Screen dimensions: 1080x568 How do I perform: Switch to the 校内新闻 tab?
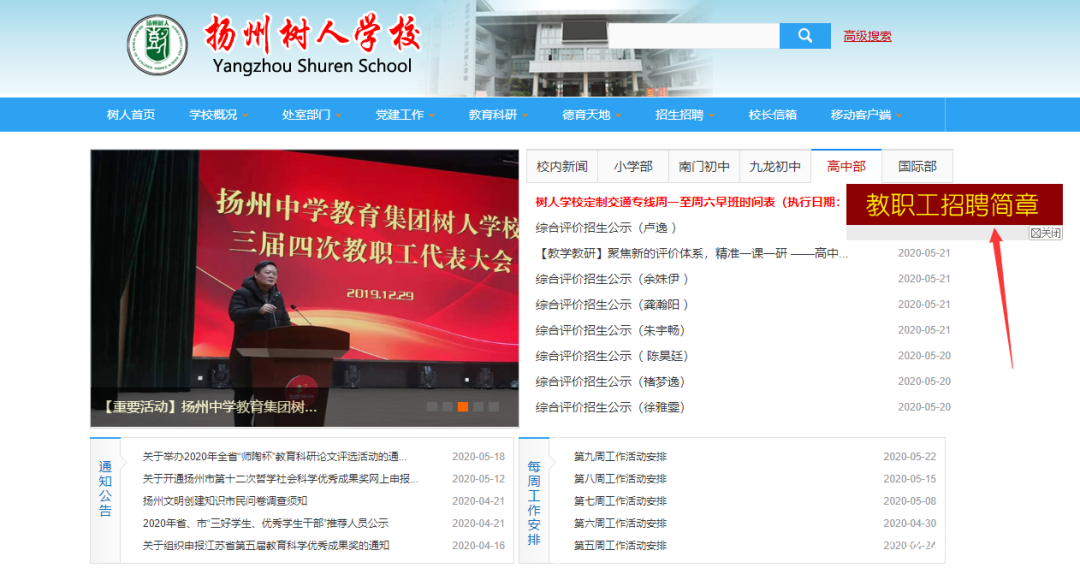(x=562, y=167)
